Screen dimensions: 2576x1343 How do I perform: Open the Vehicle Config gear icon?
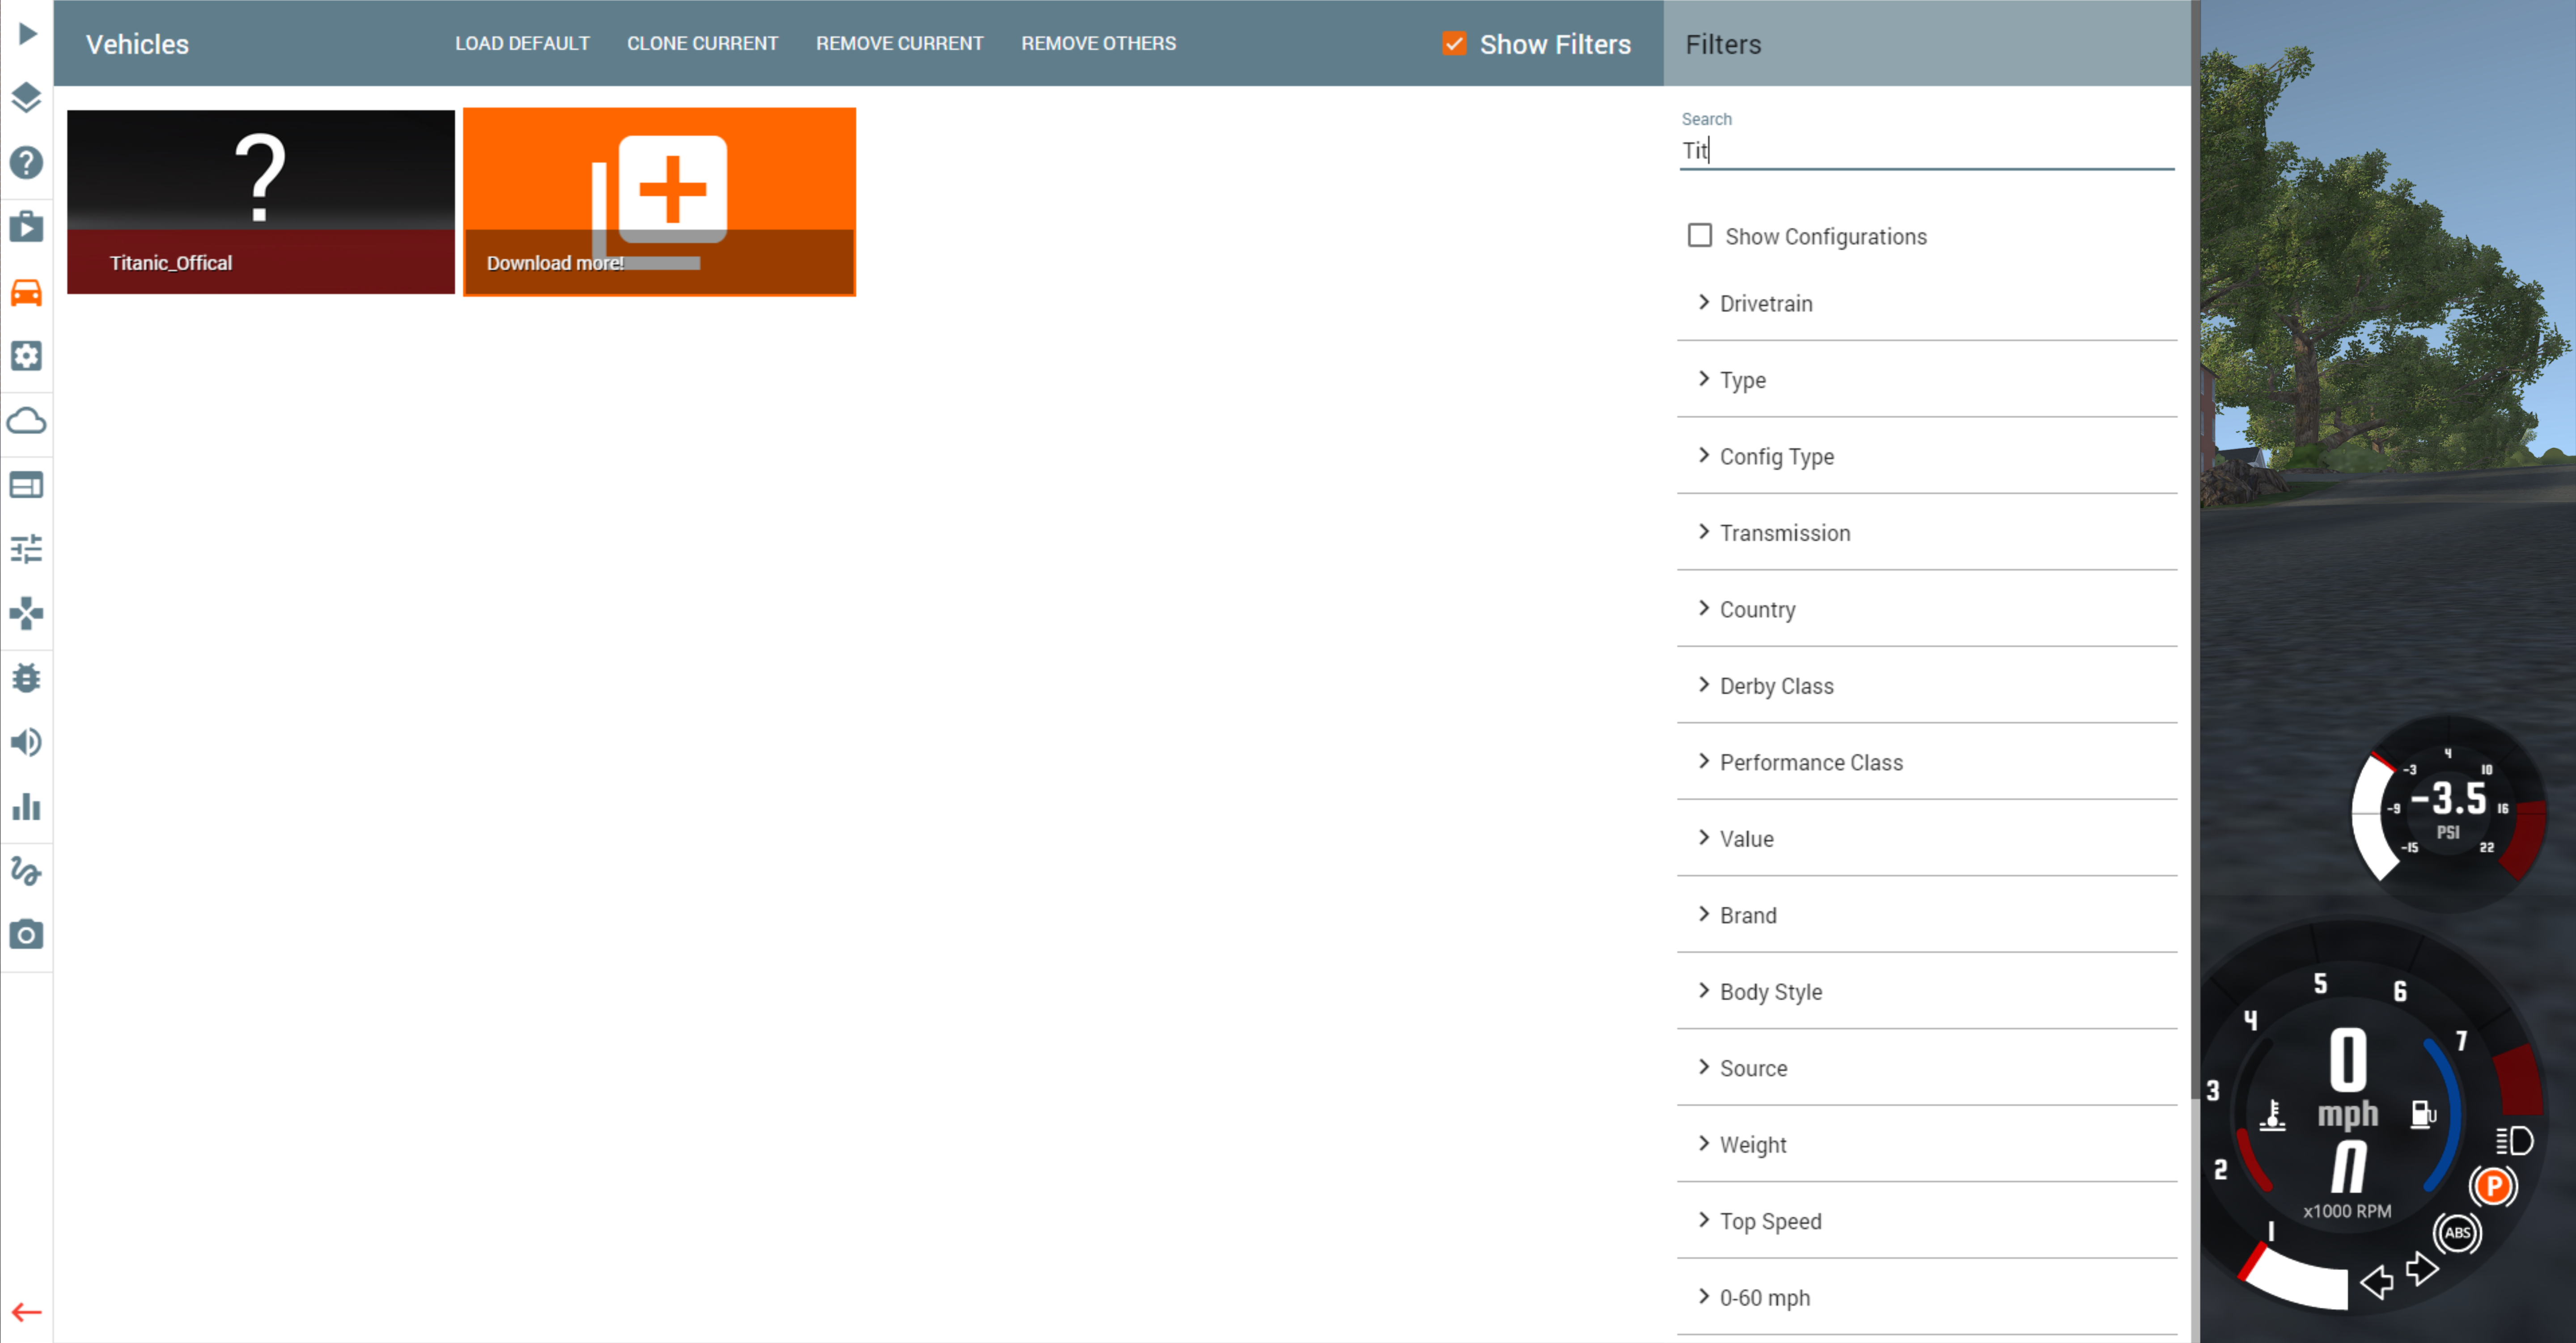click(27, 356)
